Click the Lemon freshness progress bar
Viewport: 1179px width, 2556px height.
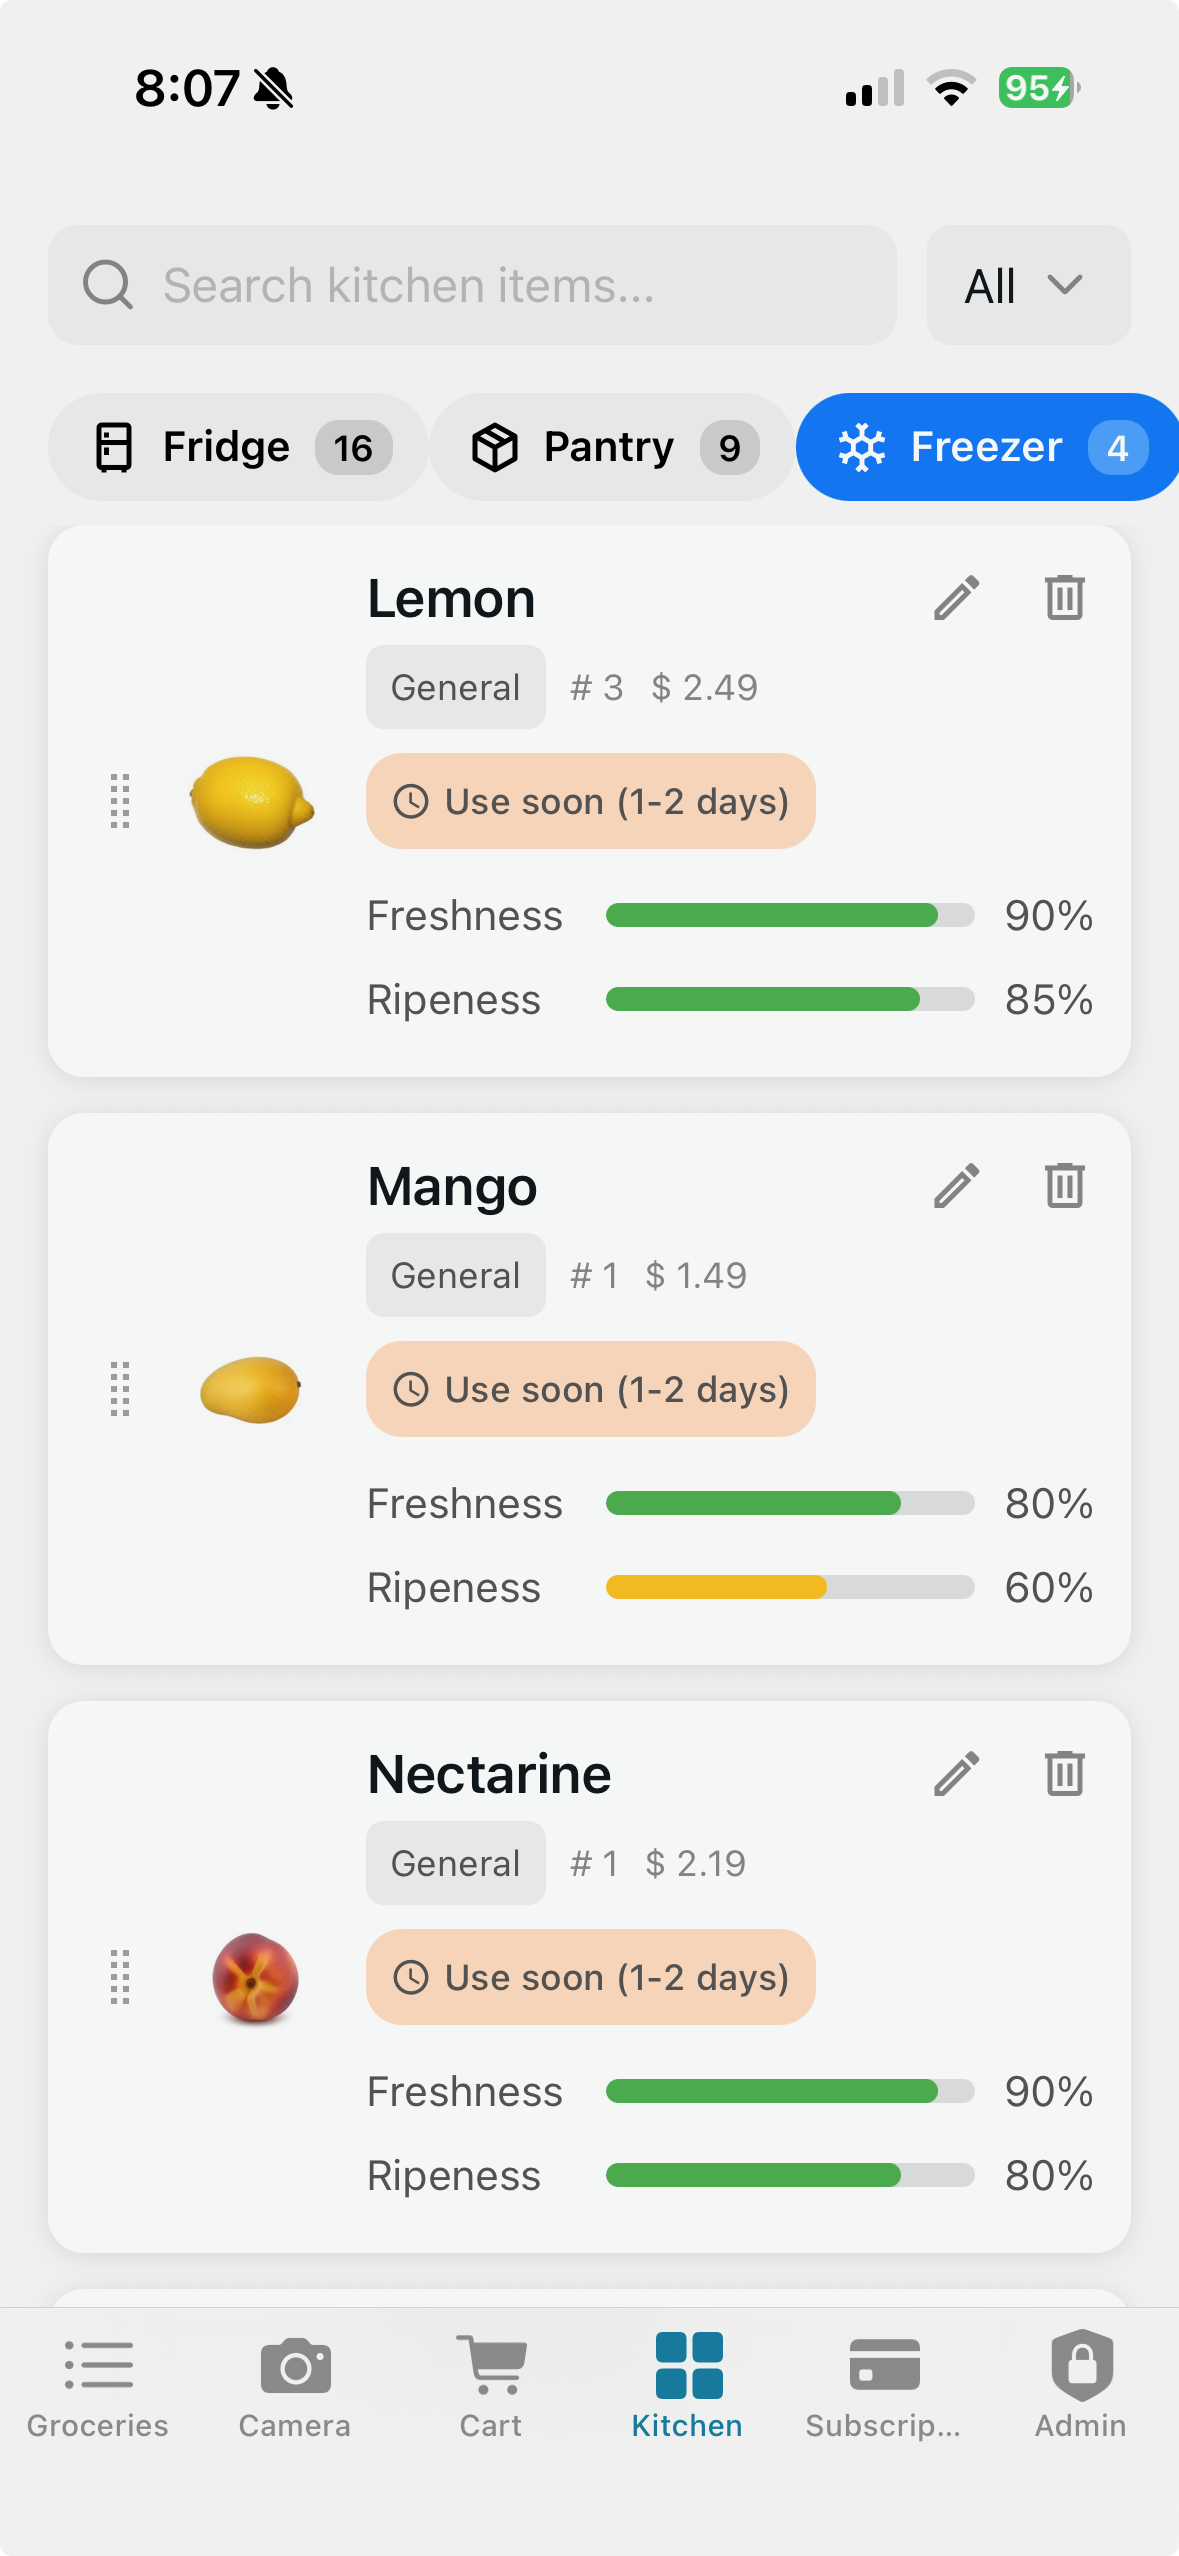tap(790, 915)
